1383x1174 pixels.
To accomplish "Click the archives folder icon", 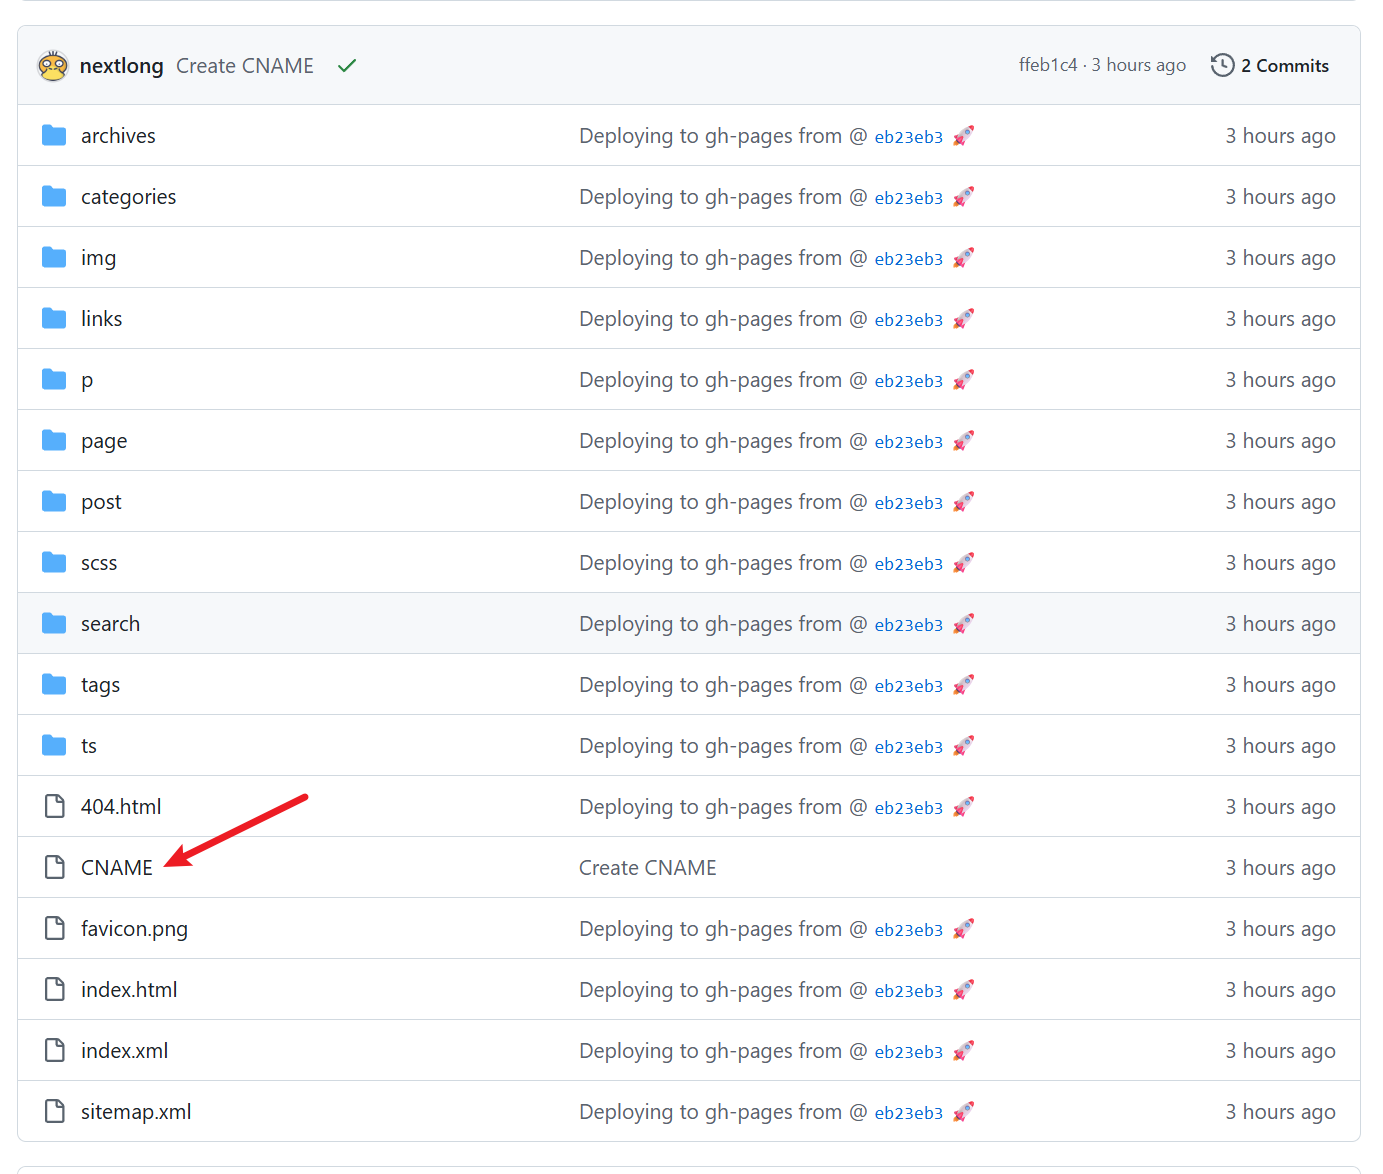I will 54,136.
